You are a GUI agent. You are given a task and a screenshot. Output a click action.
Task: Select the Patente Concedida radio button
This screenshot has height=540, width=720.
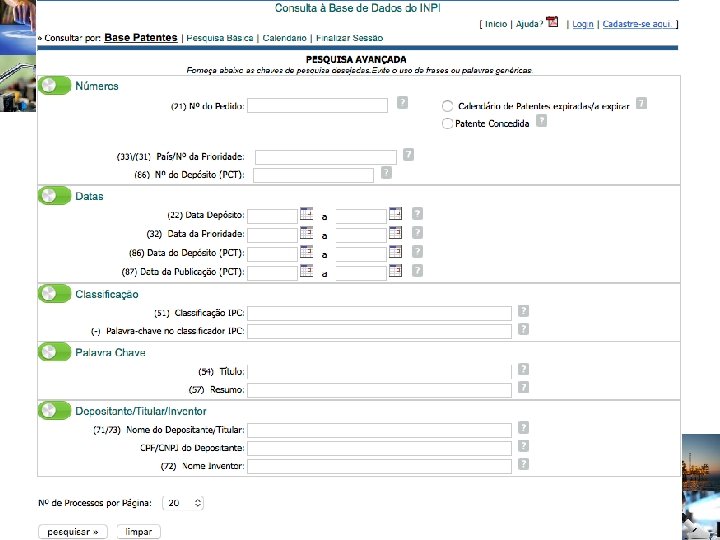447,124
